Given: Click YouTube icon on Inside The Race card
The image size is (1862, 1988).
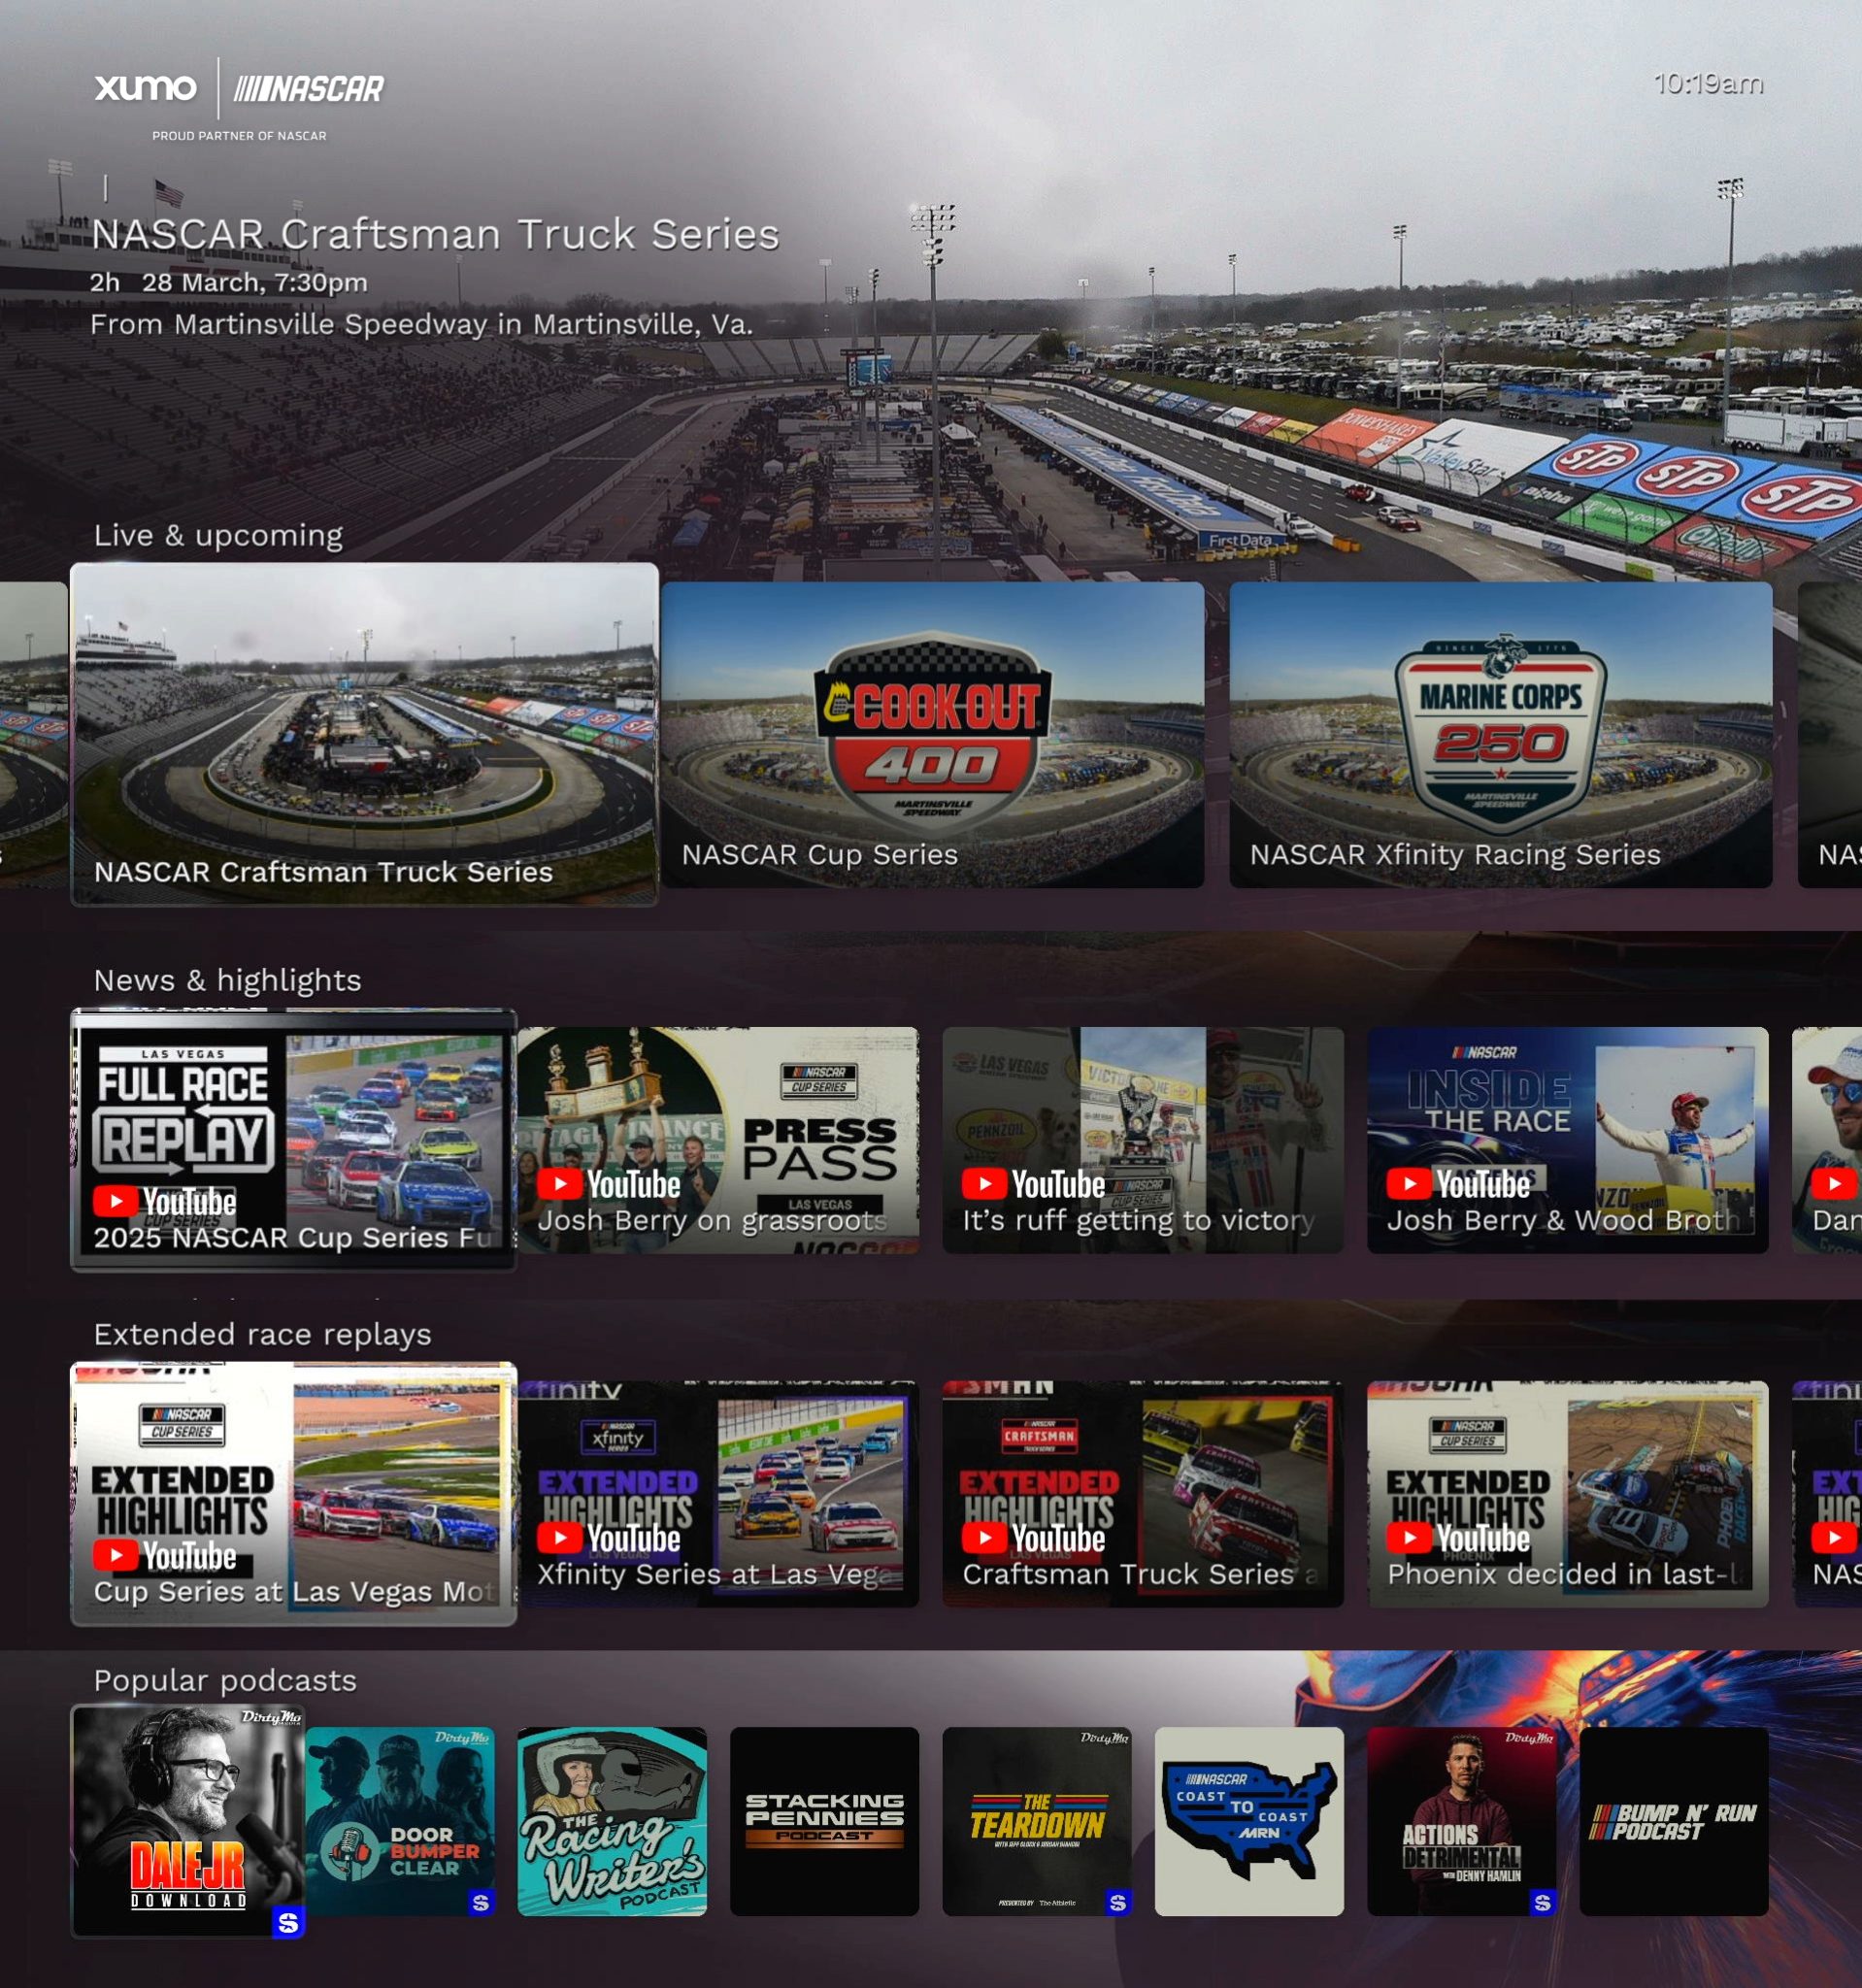Looking at the screenshot, I should (1409, 1184).
